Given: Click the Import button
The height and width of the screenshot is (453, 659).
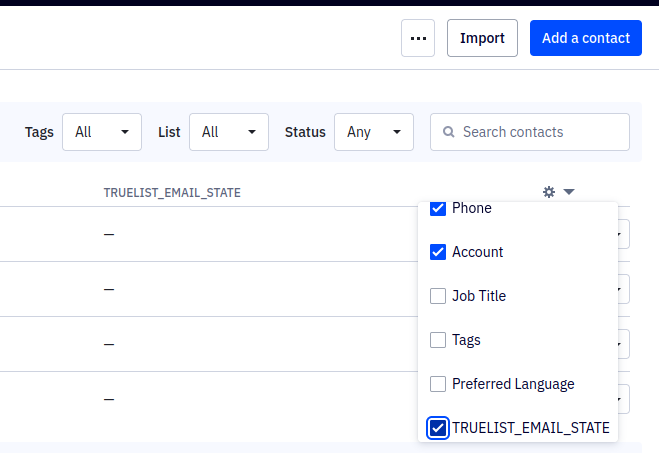Looking at the screenshot, I should (482, 38).
